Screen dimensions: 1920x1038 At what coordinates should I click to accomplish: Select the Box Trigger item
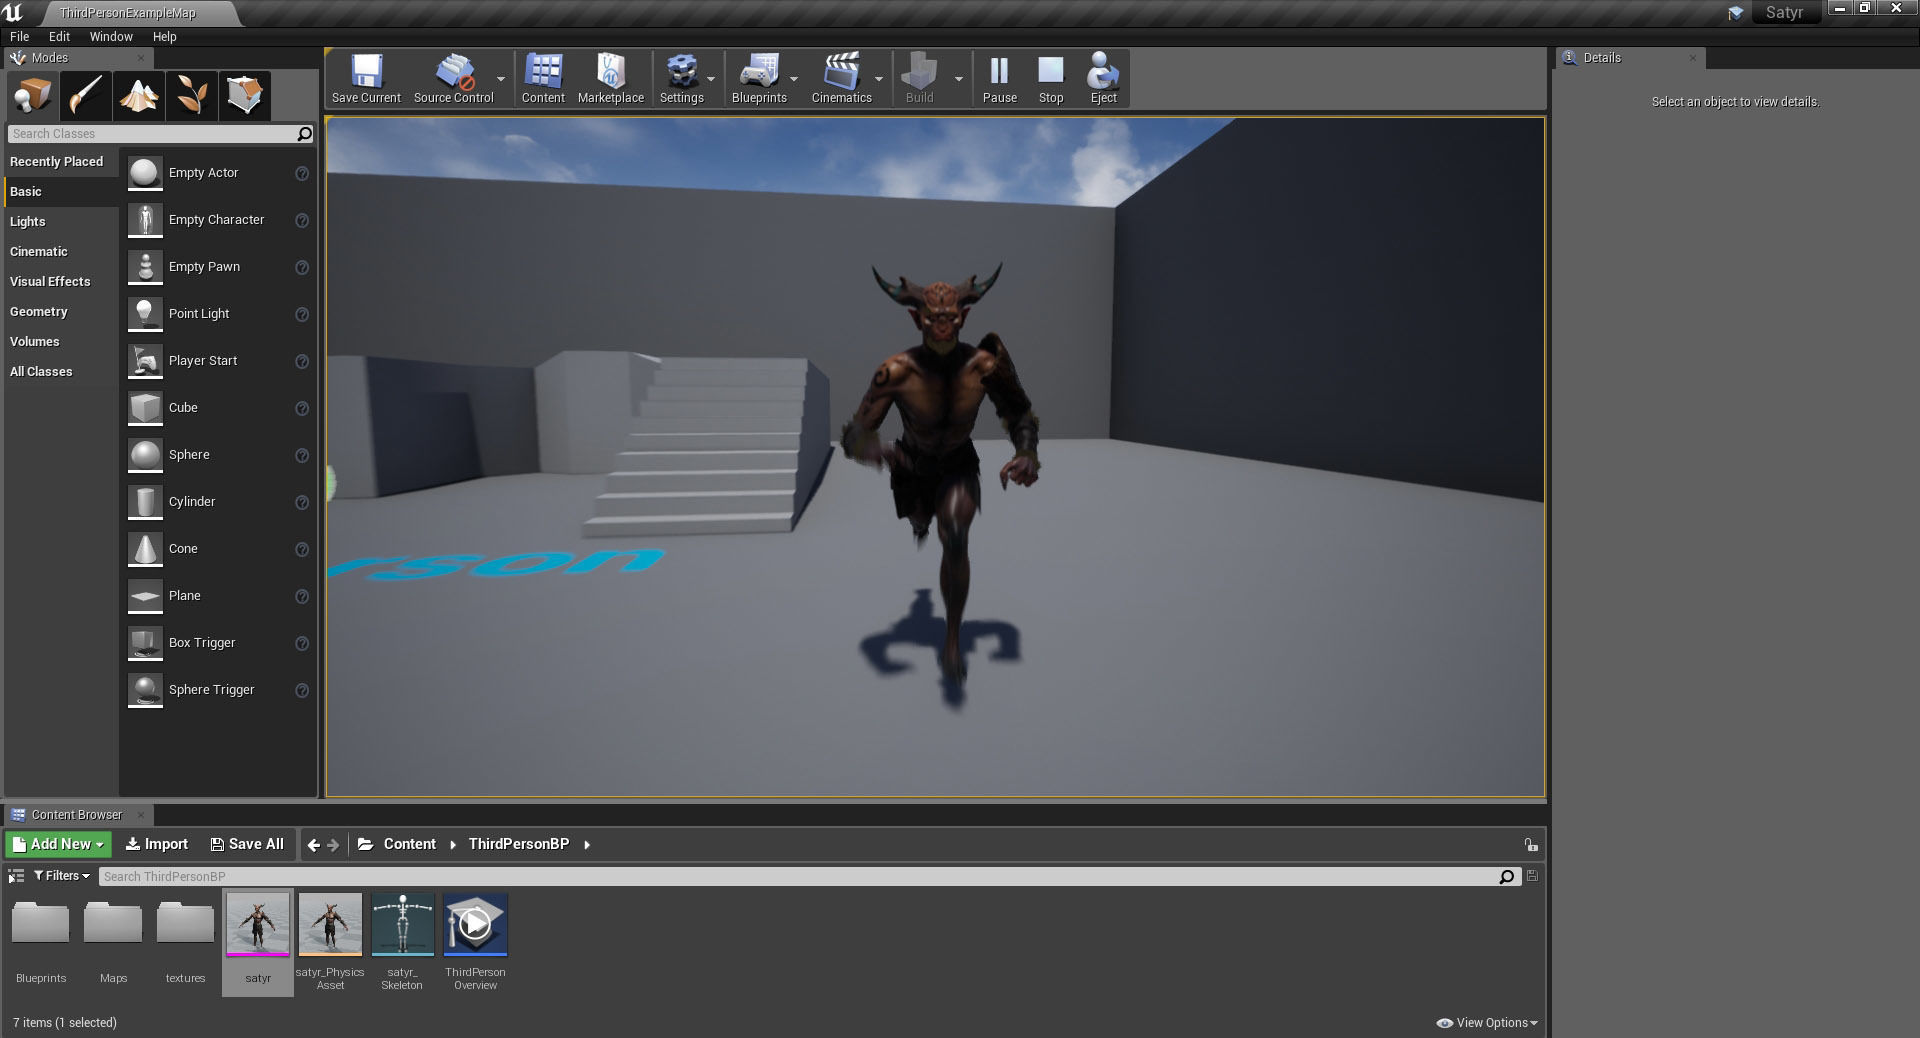218,643
